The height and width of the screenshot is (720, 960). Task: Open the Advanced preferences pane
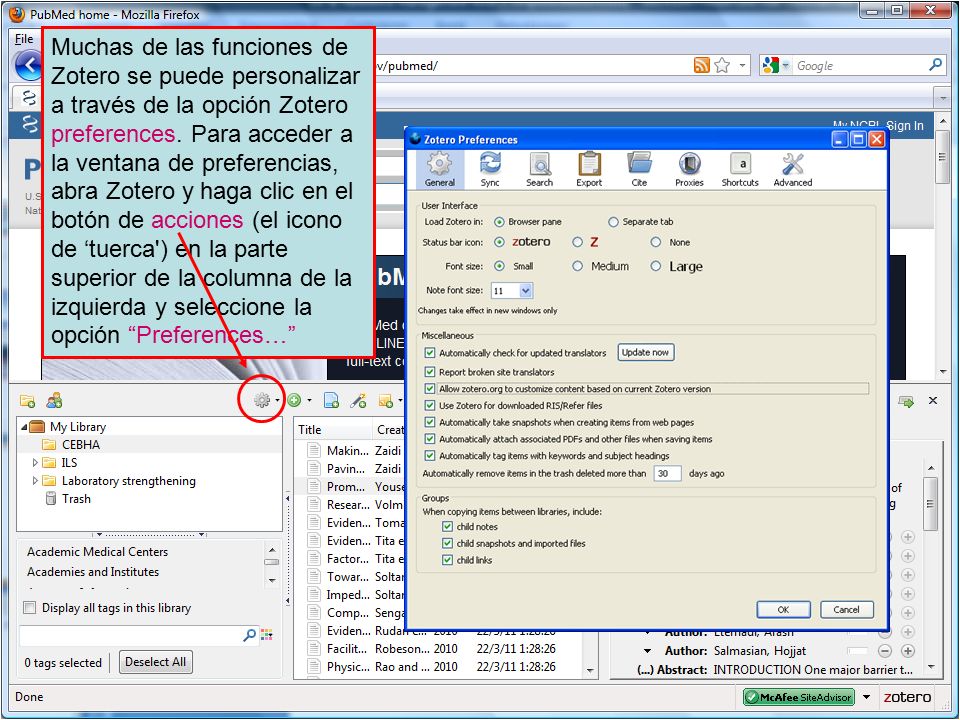(x=793, y=170)
